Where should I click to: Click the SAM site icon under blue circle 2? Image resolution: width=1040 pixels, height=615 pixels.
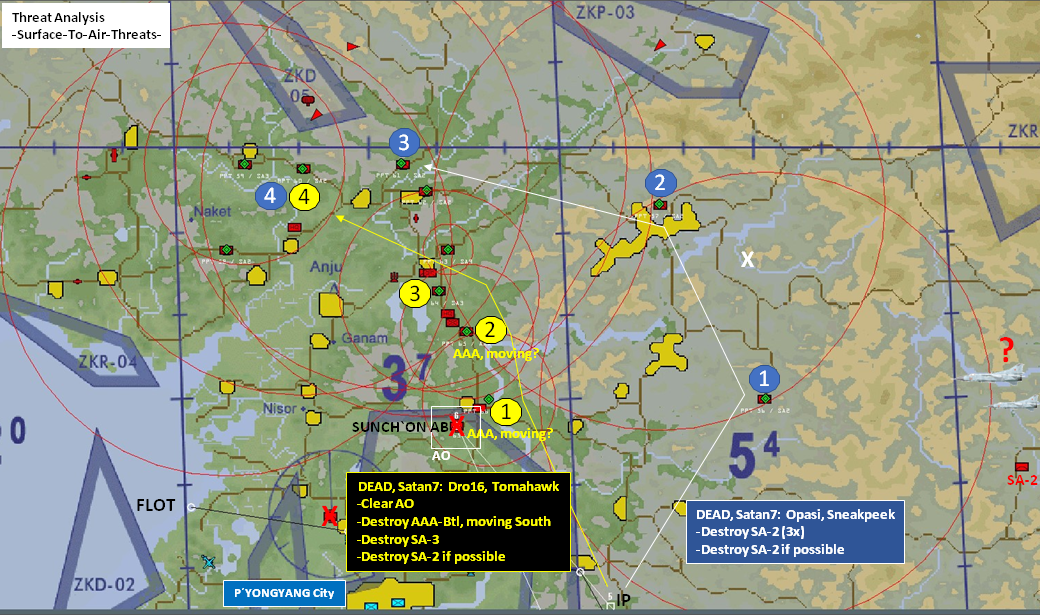[659, 204]
